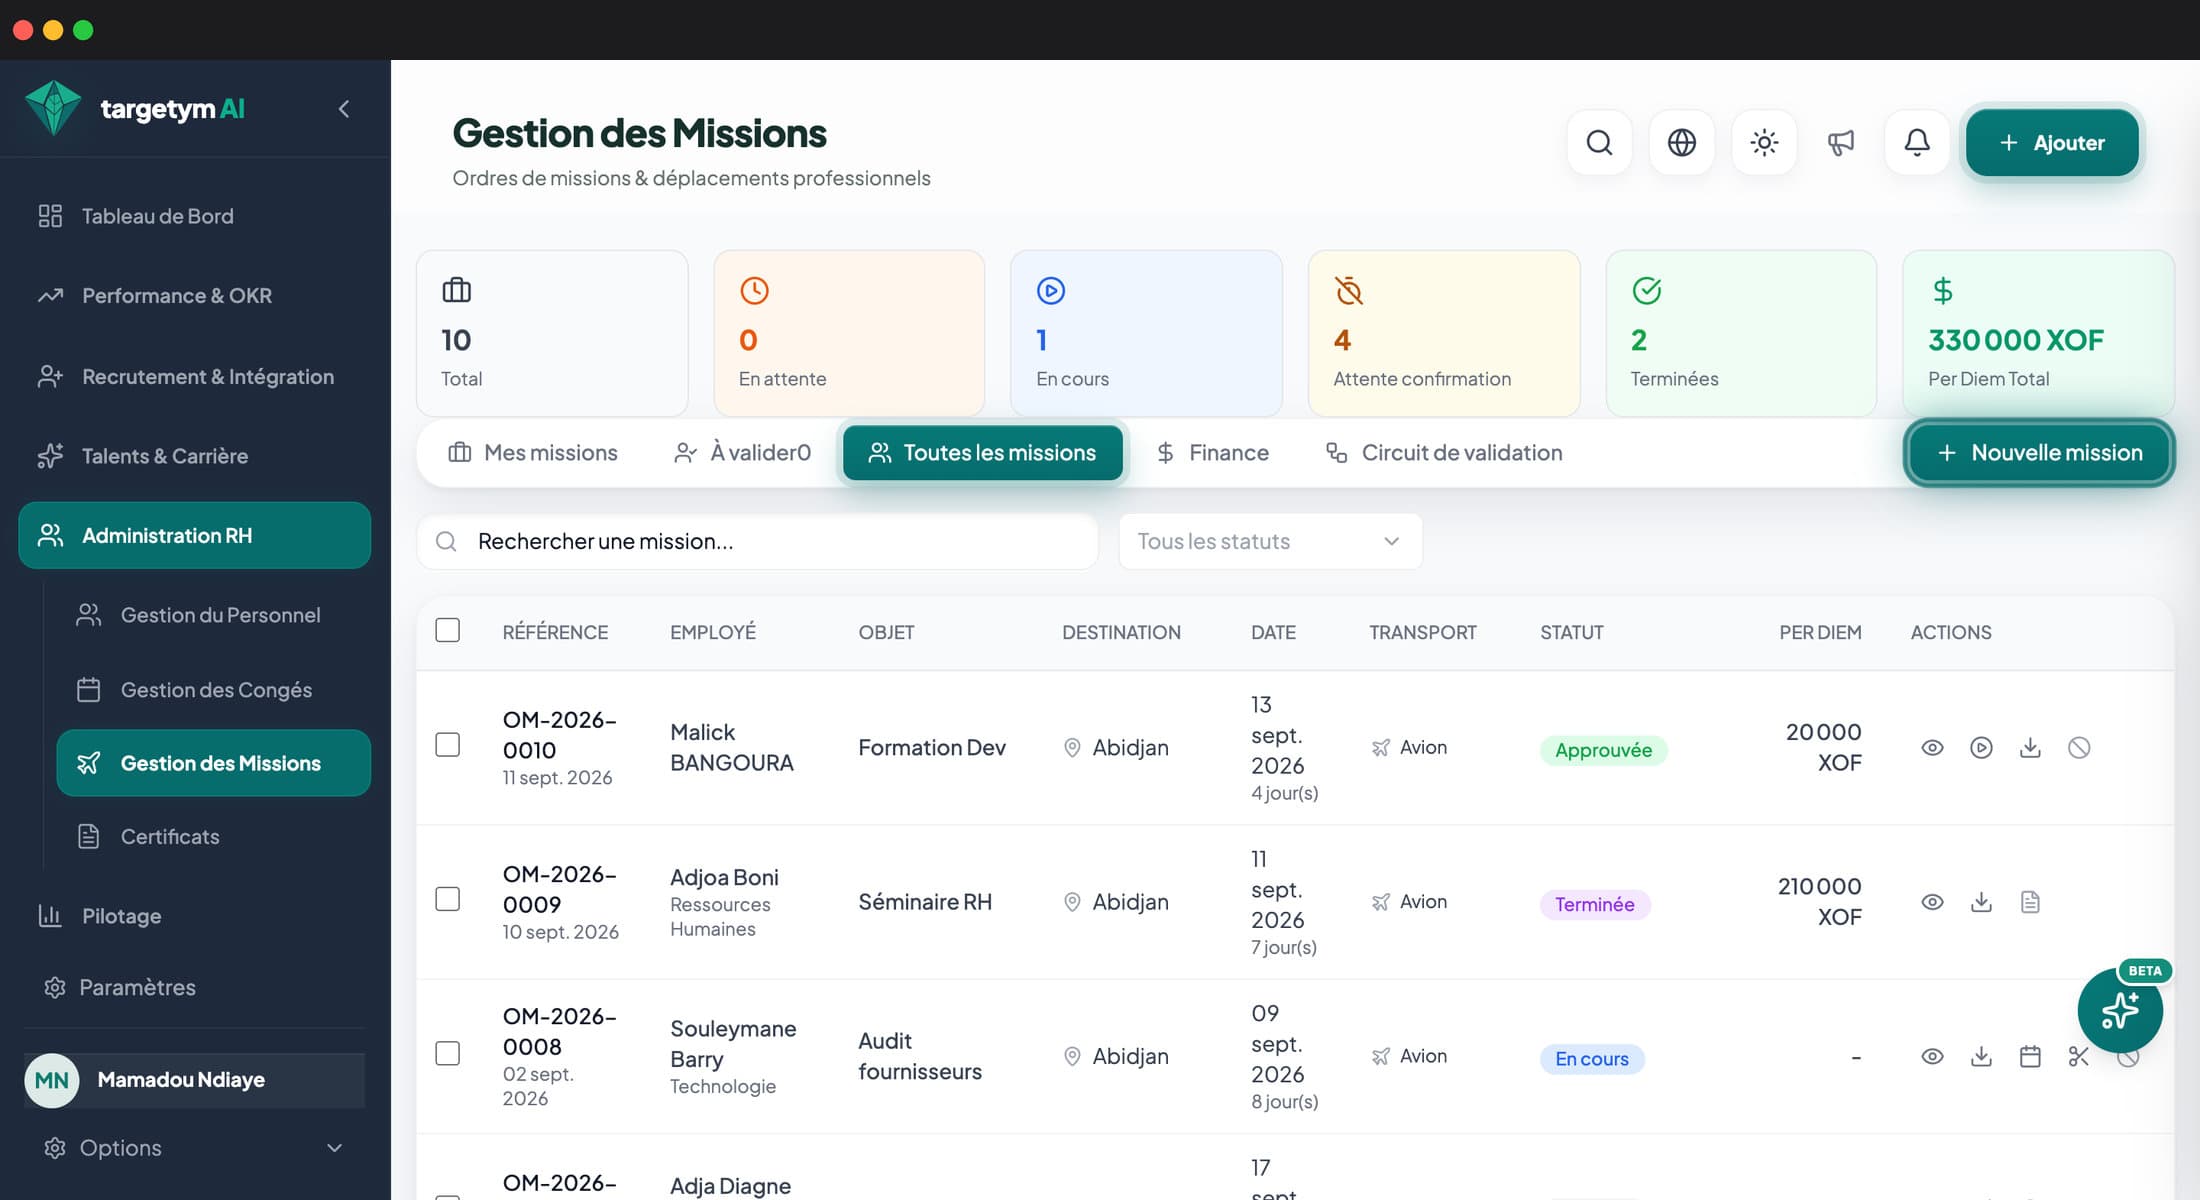View mission OM-2026-0008 details eye icon

1932,1056
